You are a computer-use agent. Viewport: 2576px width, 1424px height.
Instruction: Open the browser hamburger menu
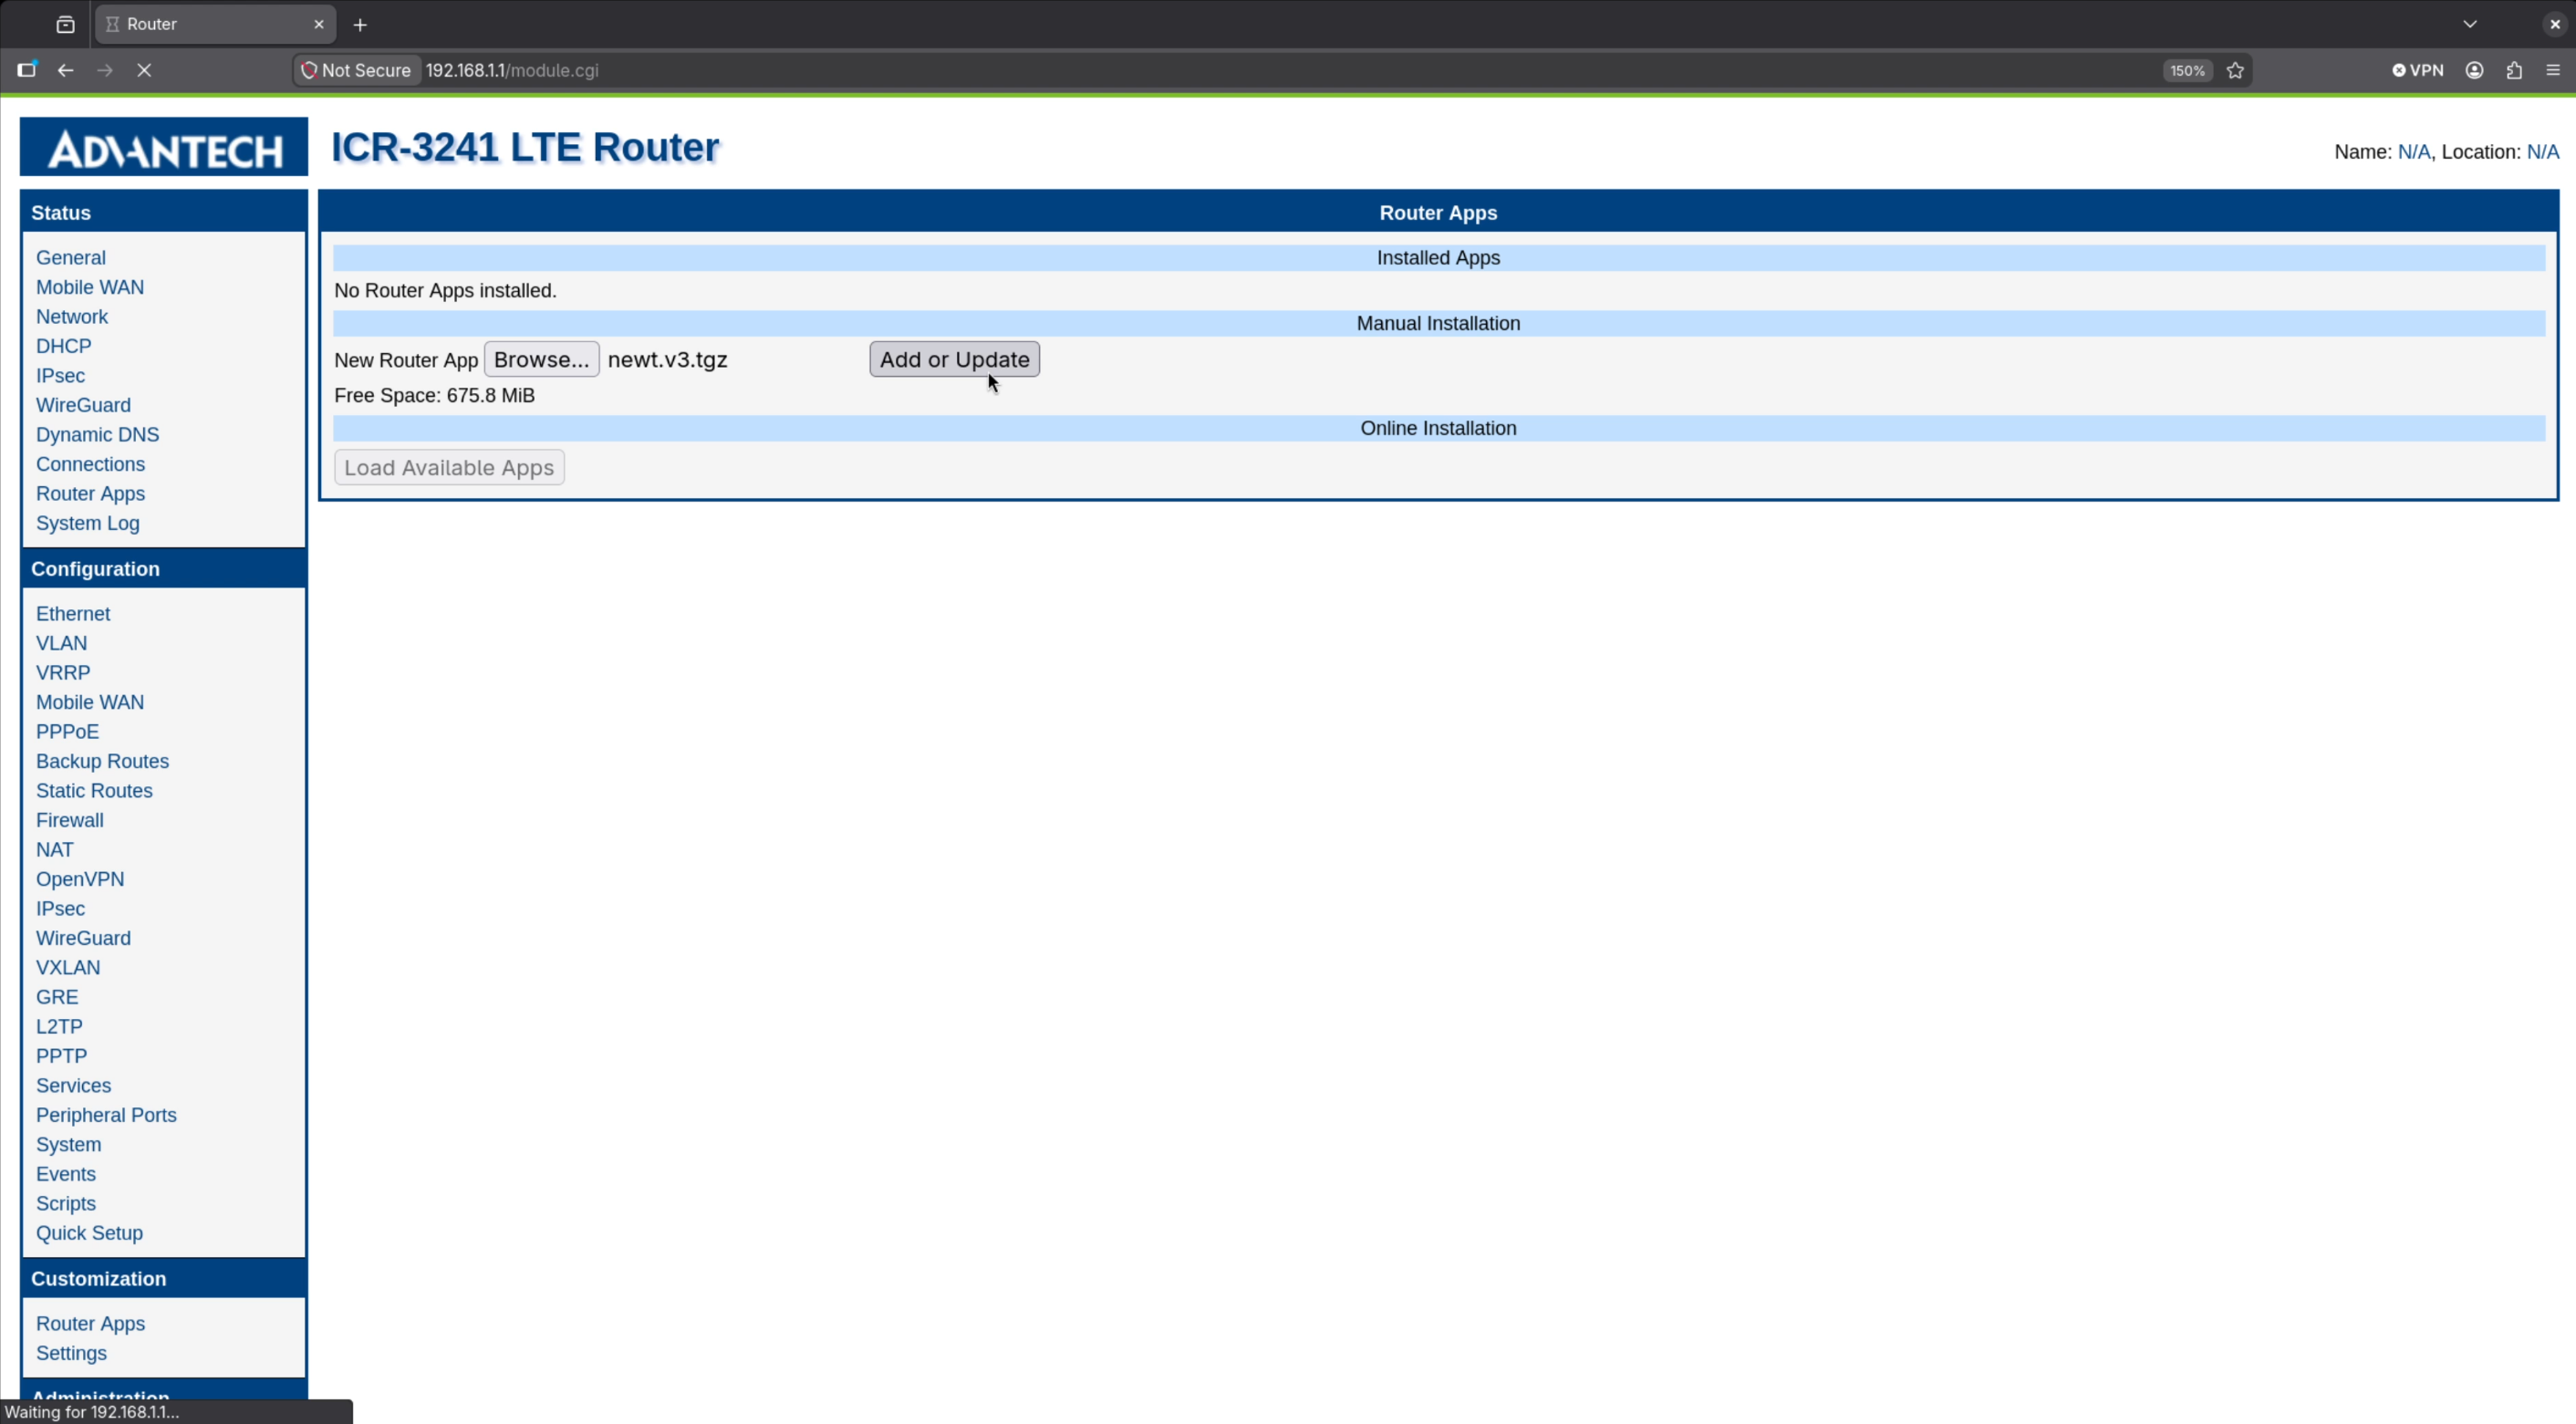(x=2553, y=70)
